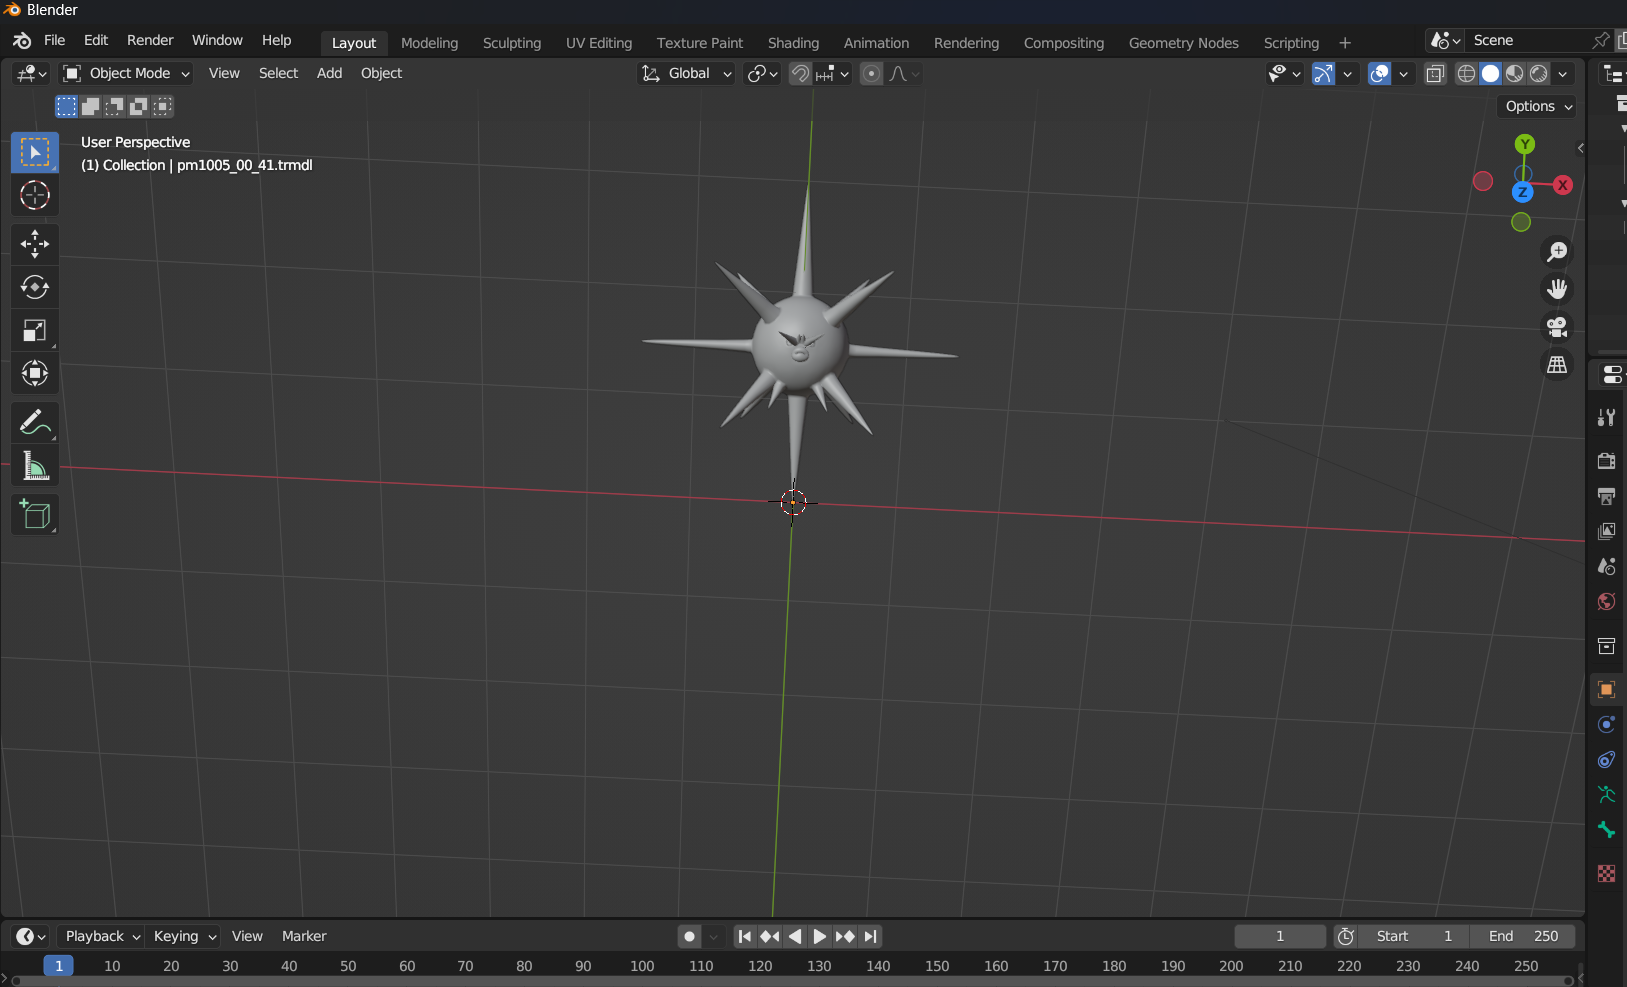
Task: Click the pan view hand icon
Action: point(1557,290)
